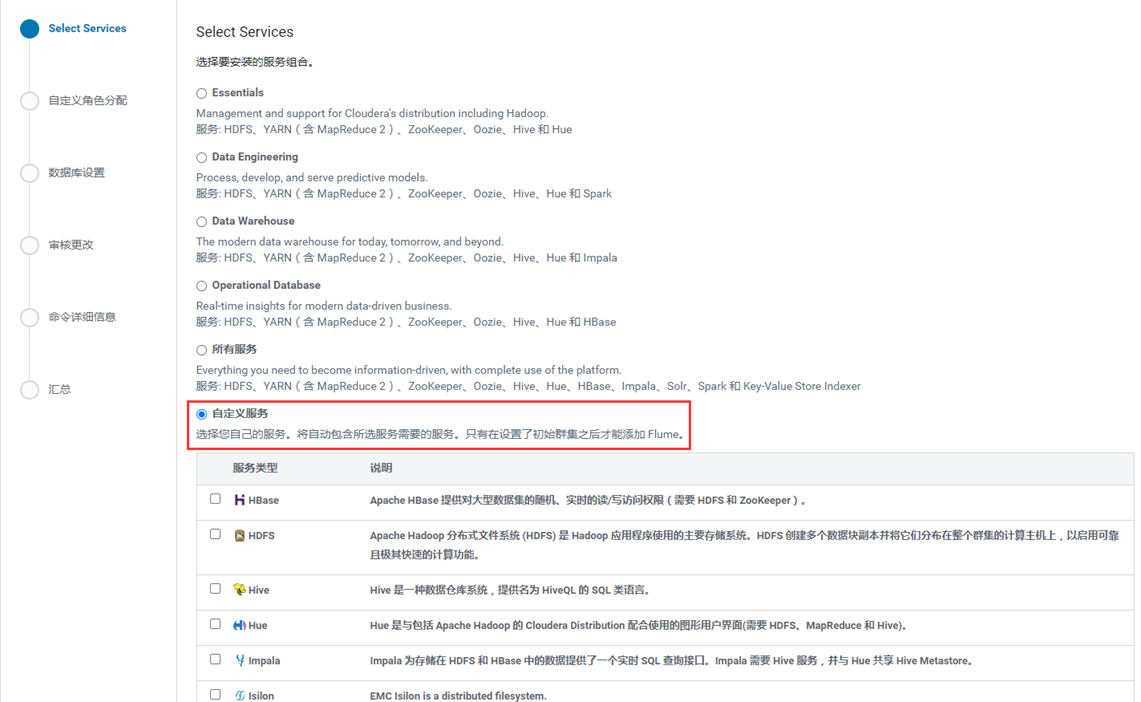Click the Impala service icon
1141x702 pixels.
tap(239, 661)
